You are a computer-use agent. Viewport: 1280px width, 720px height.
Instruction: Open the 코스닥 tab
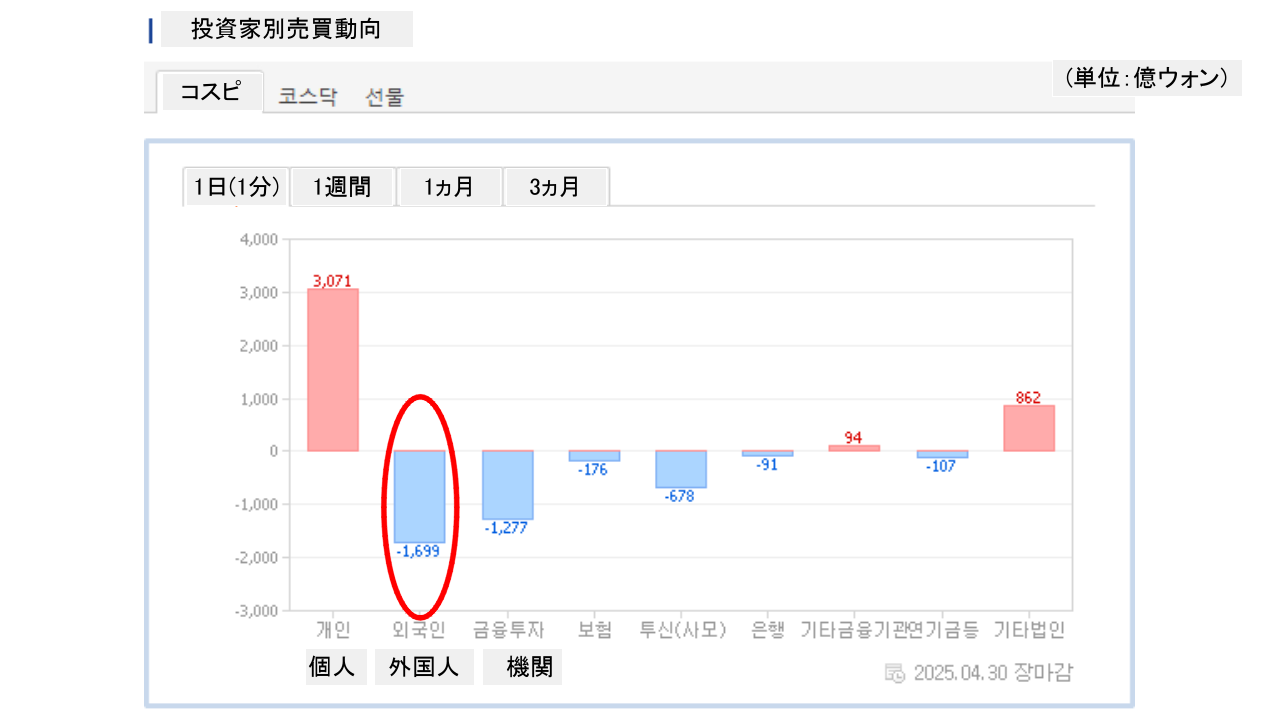(307, 97)
